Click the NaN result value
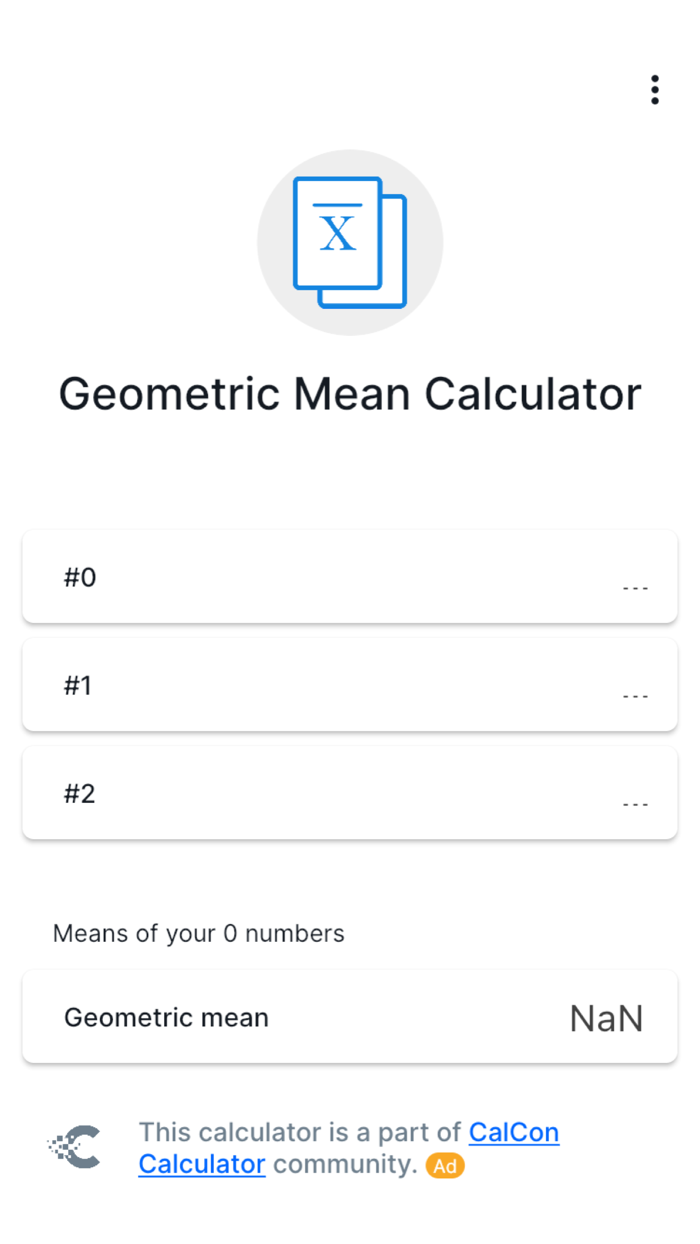 [x=606, y=1017]
